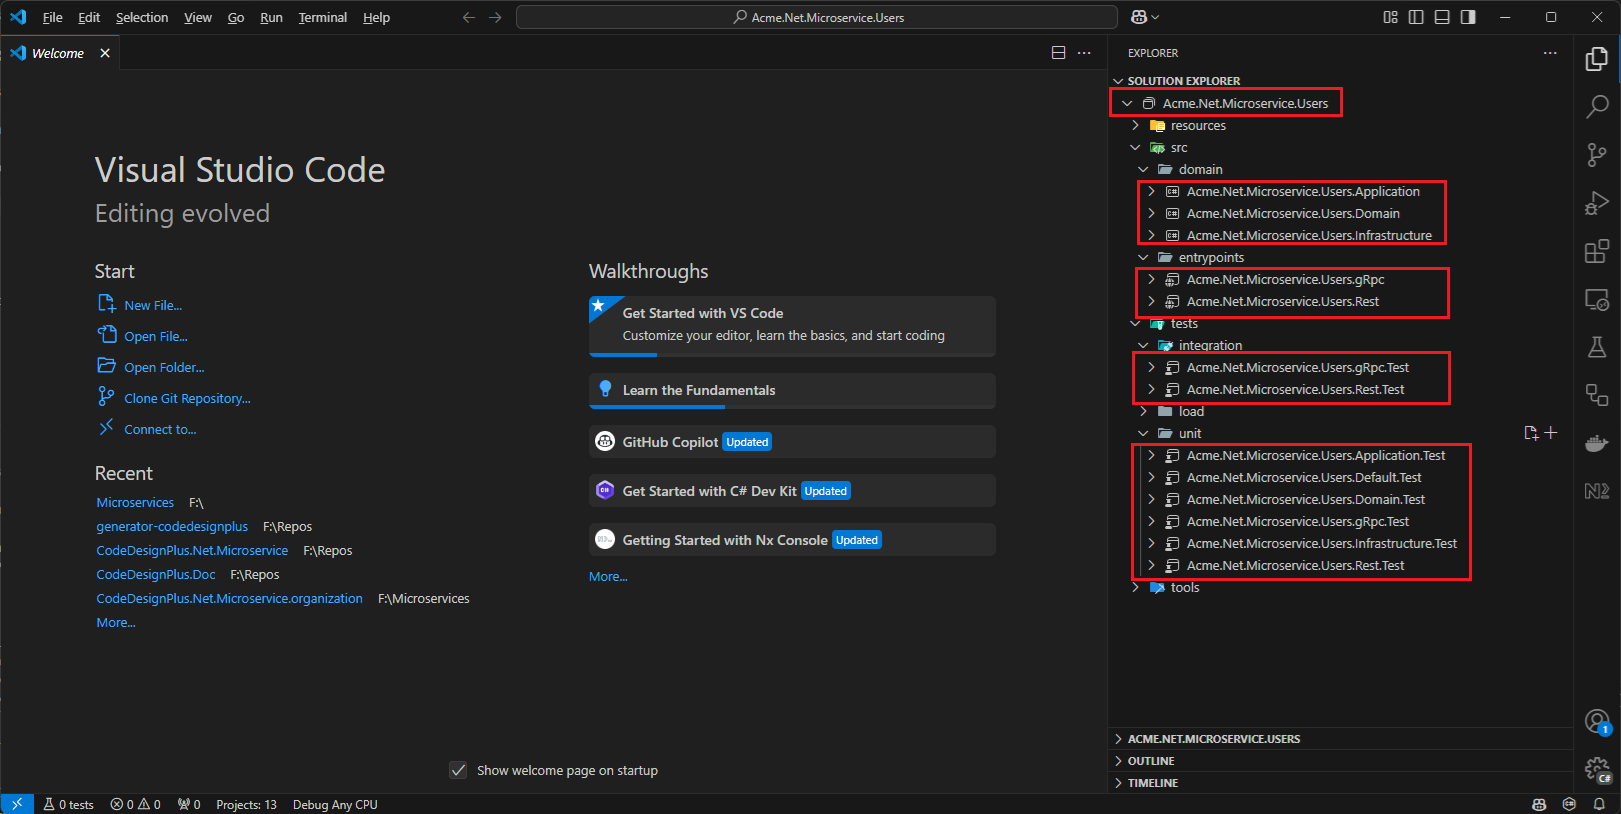Open the Nx Console icon
1621x814 pixels.
(1597, 491)
